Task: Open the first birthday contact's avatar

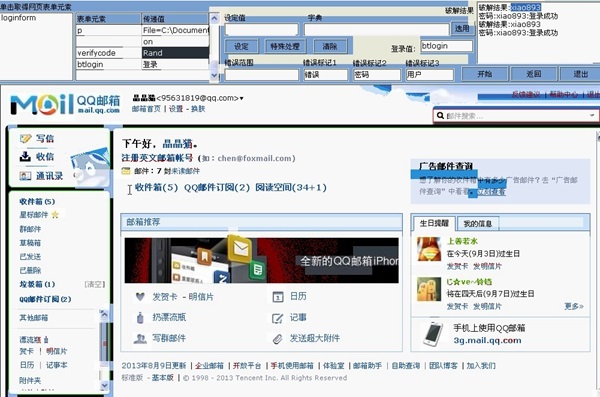Action: click(x=429, y=249)
